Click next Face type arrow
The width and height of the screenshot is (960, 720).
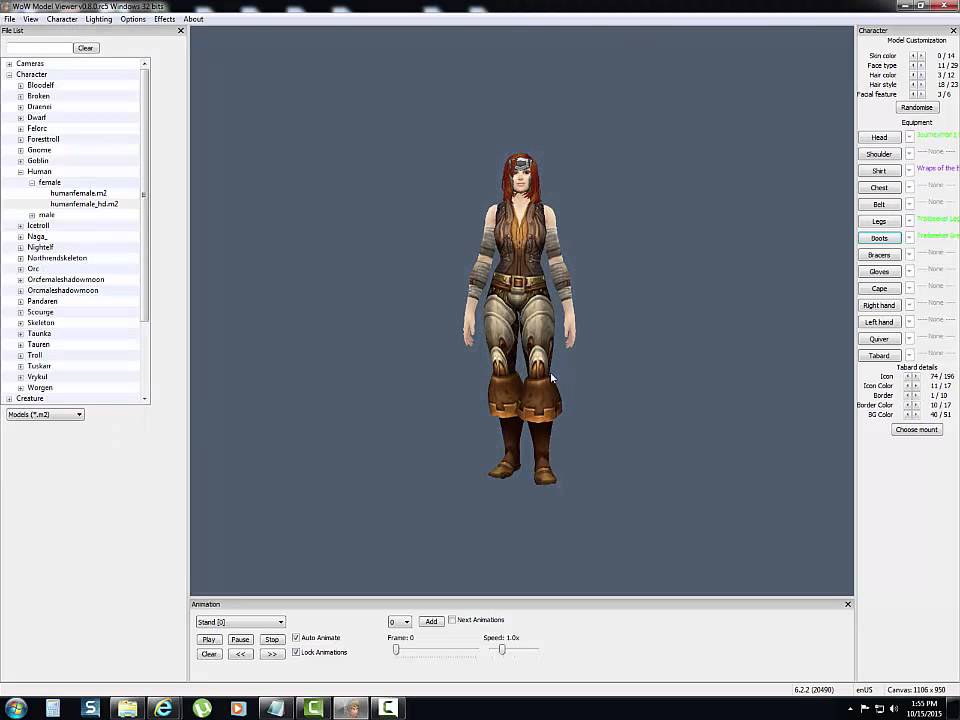click(921, 66)
